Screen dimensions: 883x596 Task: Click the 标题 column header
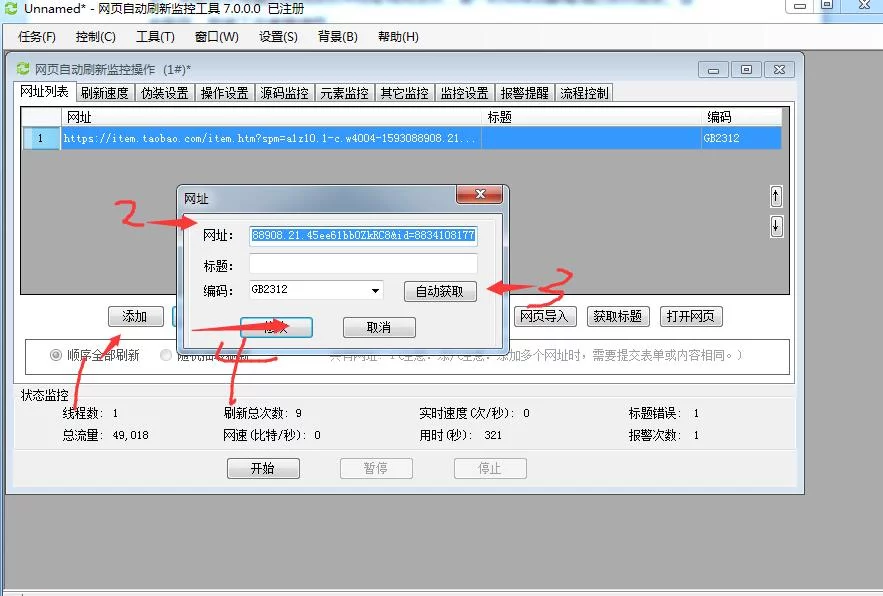591,117
